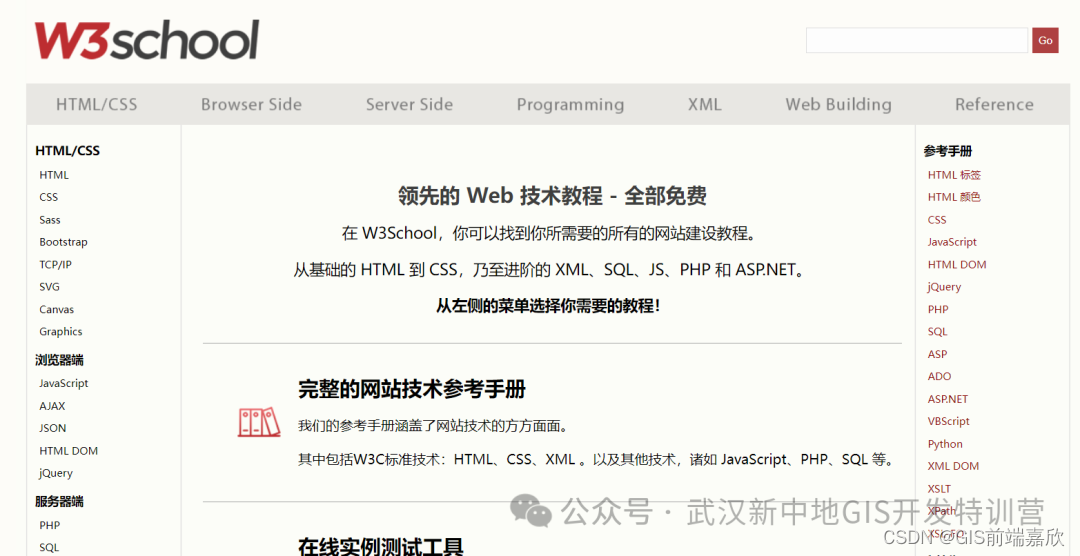The height and width of the screenshot is (556, 1080).
Task: Click the 领先的 Web 技术教程 headline
Action: [x=552, y=196]
